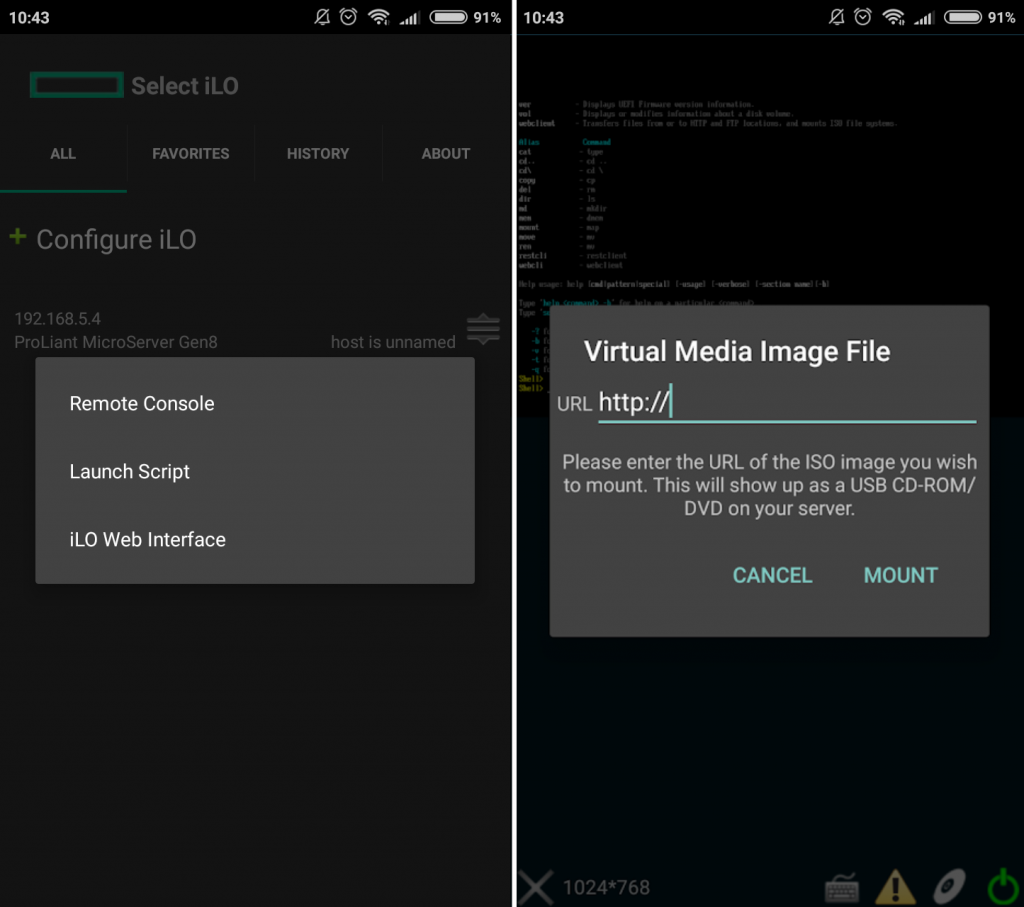
Task: Tap the 1024*768 resolution text
Action: (606, 887)
